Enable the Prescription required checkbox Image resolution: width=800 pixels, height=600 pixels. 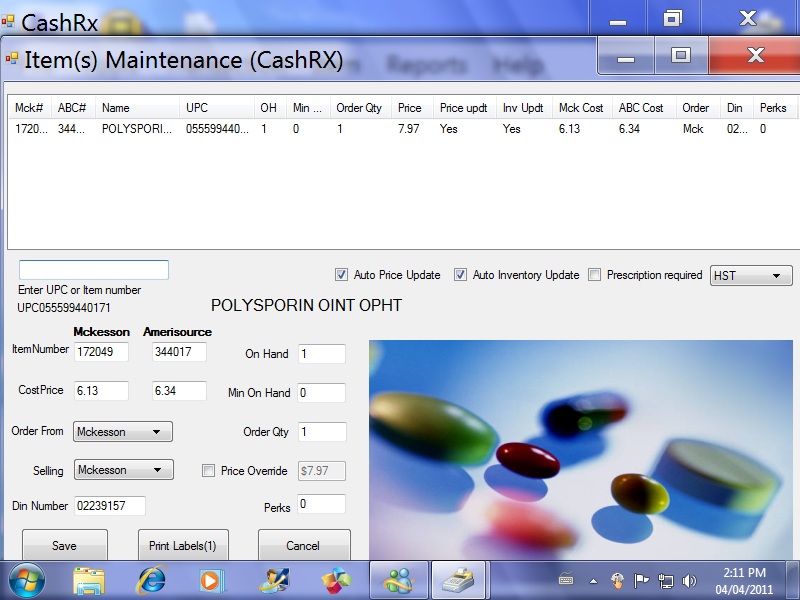[594, 274]
